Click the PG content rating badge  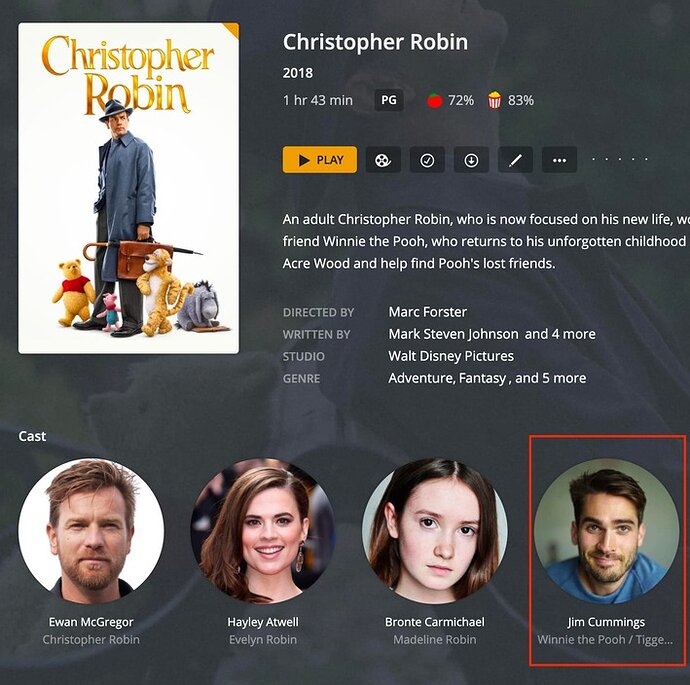pyautogui.click(x=389, y=100)
